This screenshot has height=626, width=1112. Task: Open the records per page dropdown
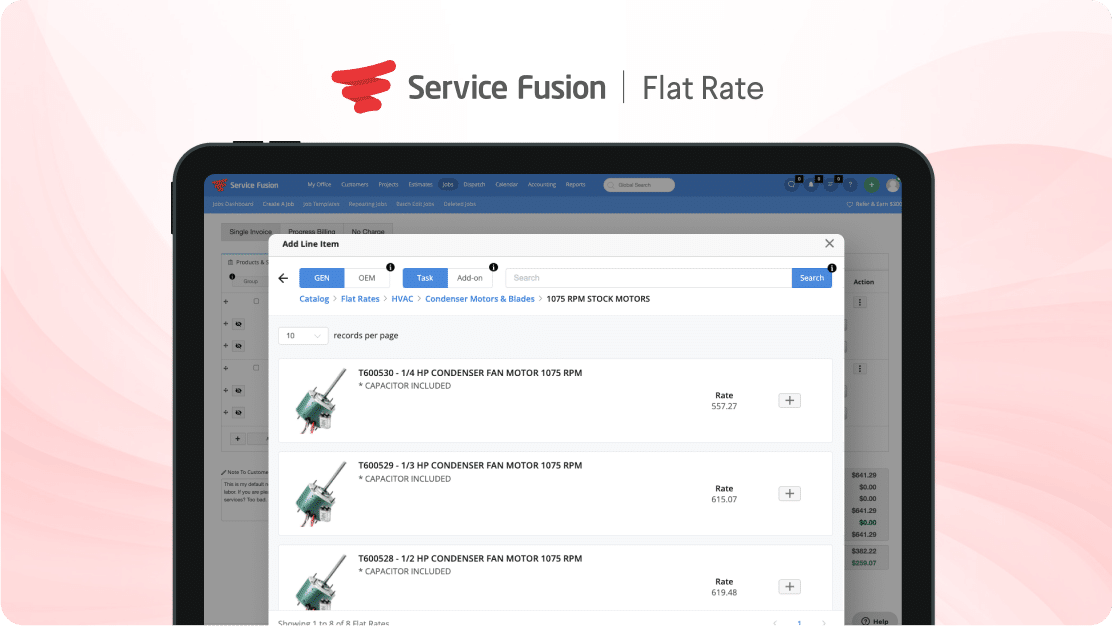point(302,336)
